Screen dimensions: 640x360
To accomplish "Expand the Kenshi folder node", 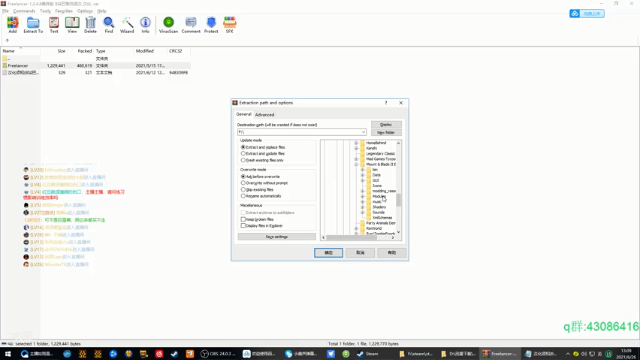I will tap(356, 148).
